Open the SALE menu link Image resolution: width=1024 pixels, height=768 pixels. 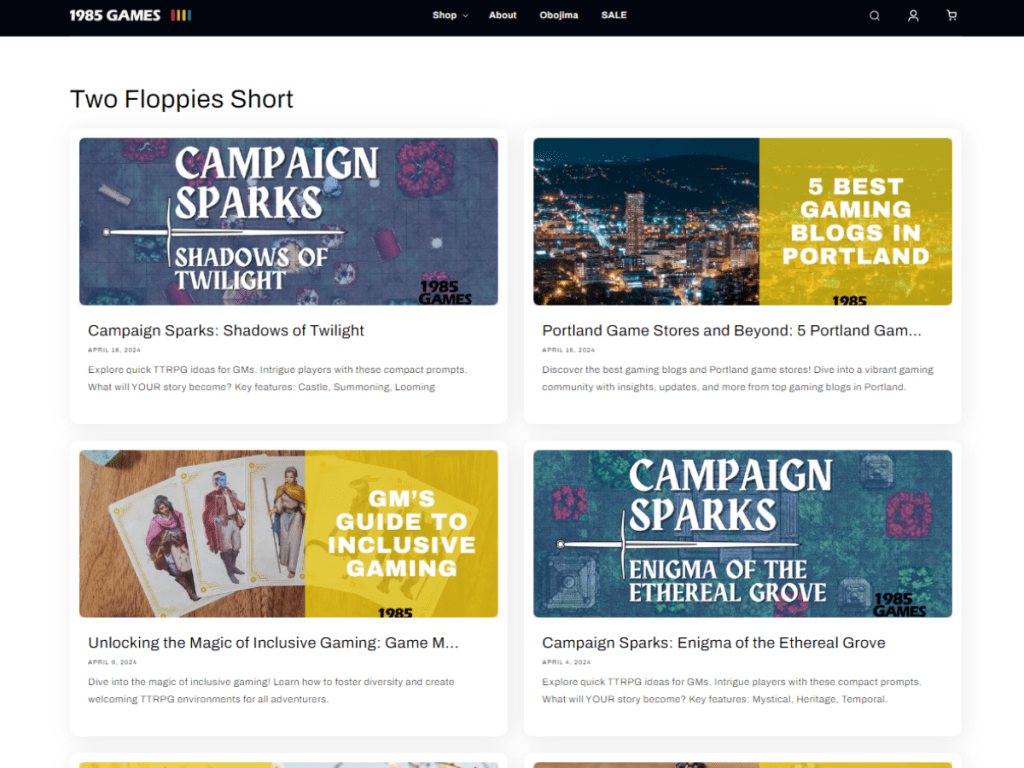pos(614,15)
